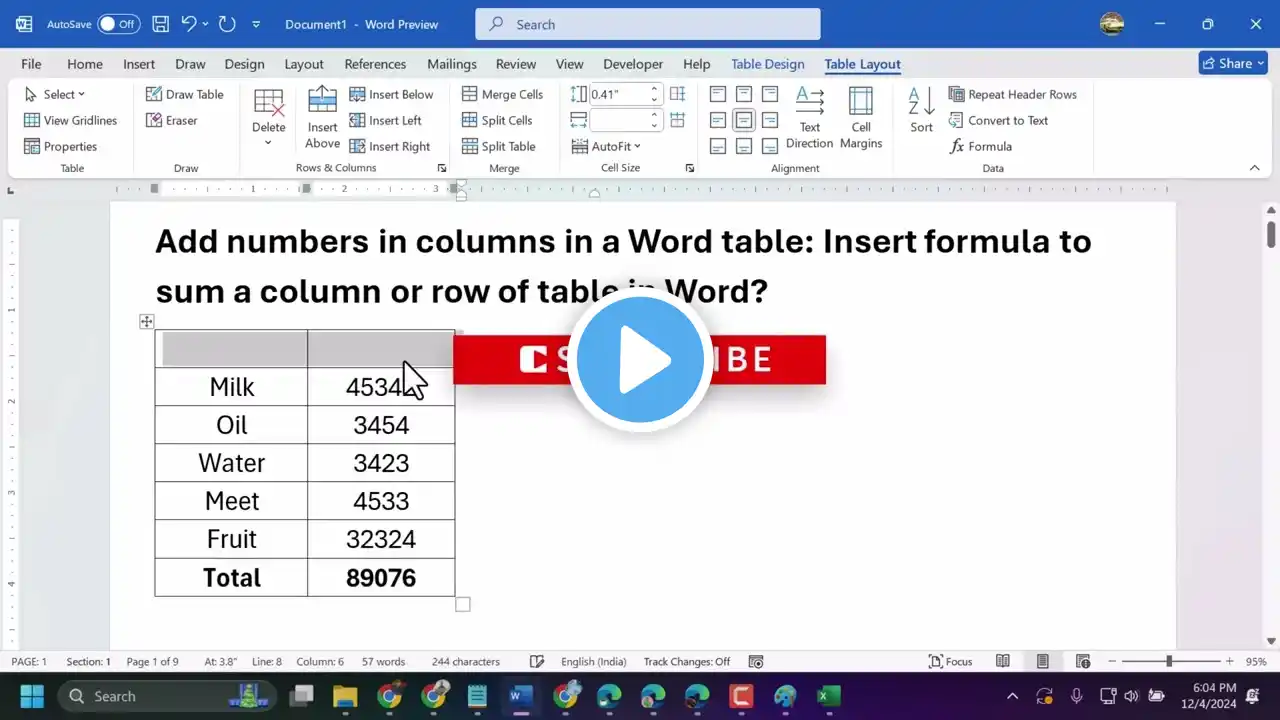This screenshot has width=1280, height=720.
Task: Adjust the zoom slider handle
Action: tap(1169, 662)
